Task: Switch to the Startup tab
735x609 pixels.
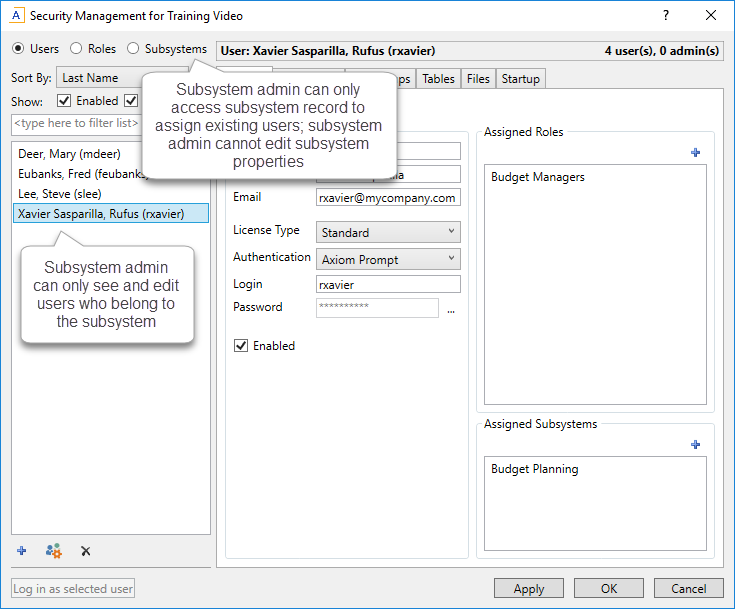Action: click(x=520, y=79)
